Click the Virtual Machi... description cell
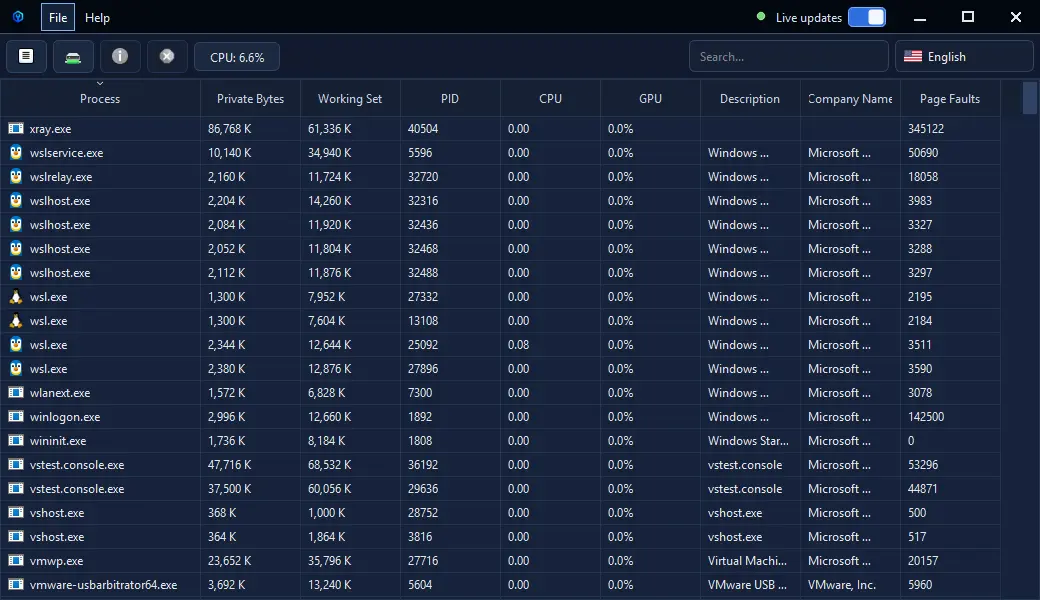Viewport: 1040px width, 600px height. tap(748, 561)
